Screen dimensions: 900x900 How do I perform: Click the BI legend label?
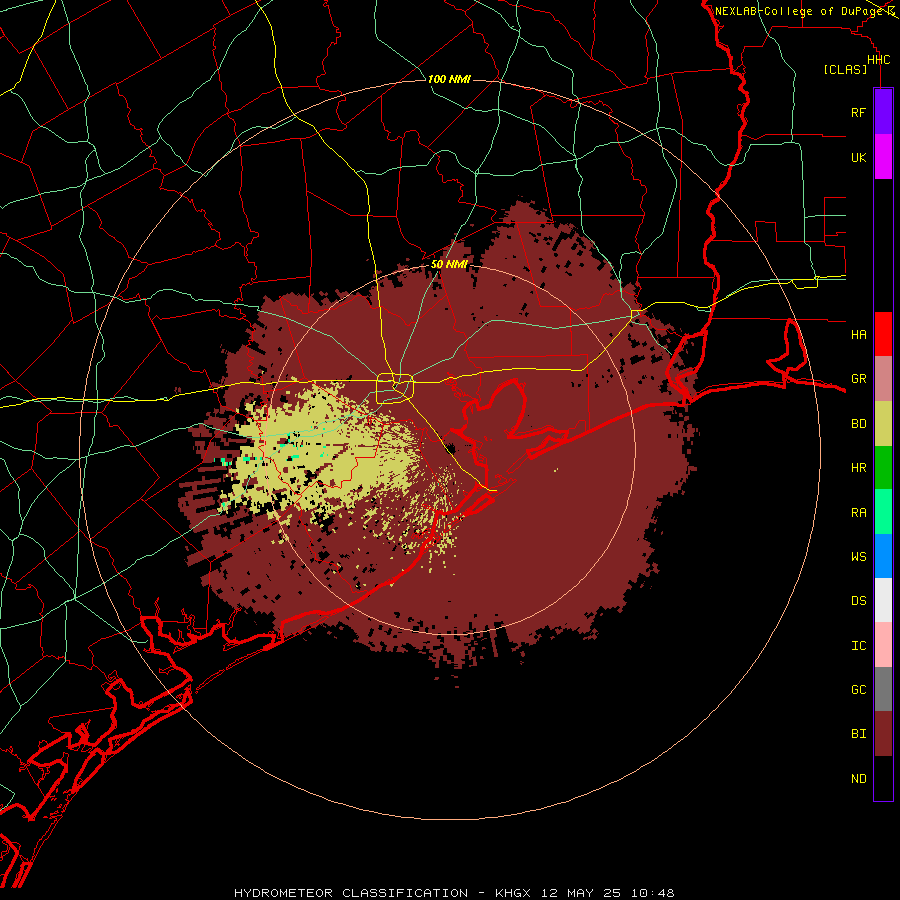858,734
